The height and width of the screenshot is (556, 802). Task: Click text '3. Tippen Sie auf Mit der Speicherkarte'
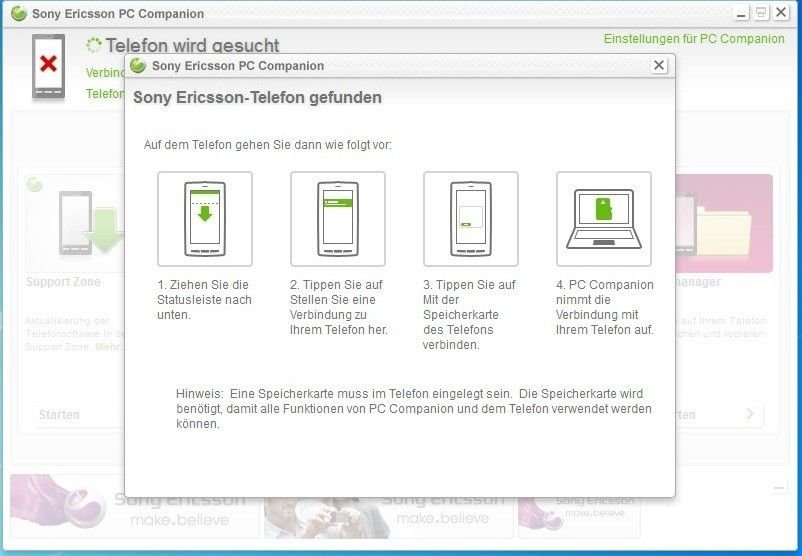tap(470, 315)
